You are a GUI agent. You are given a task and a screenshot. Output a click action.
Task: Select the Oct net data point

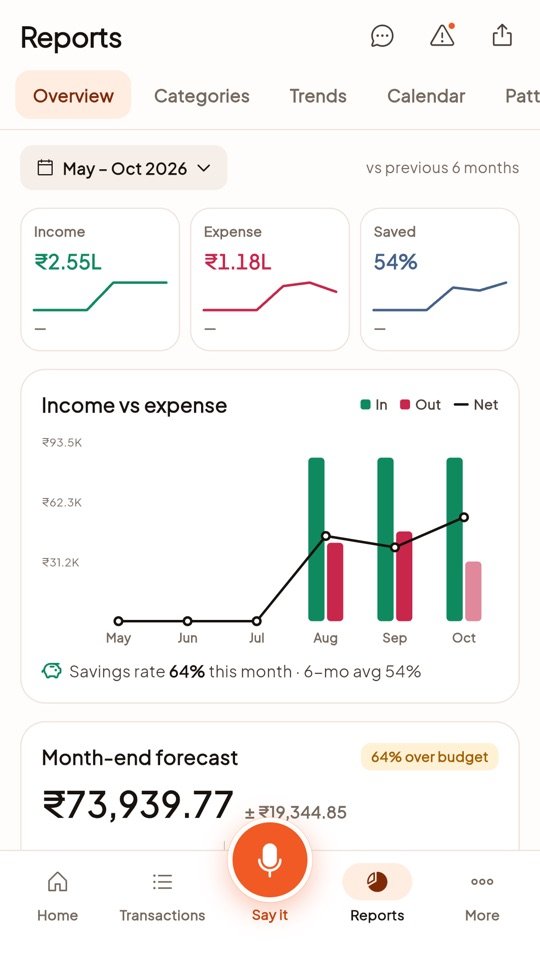(464, 517)
